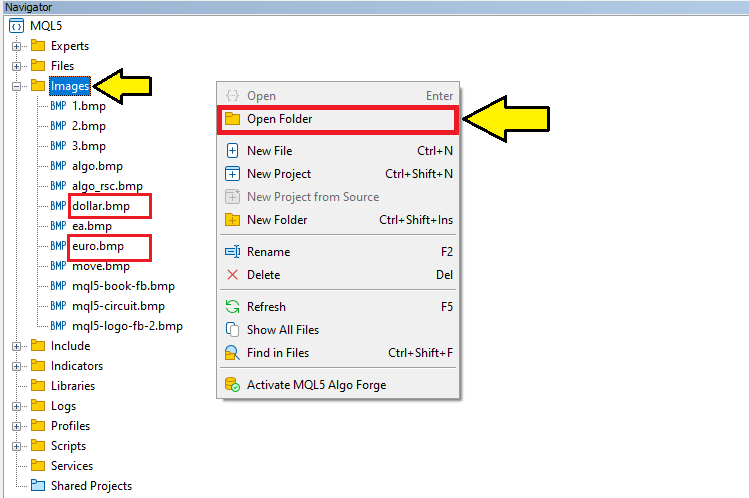The image size is (749, 498).
Task: Choose Open Folder from context menu
Action: point(338,119)
